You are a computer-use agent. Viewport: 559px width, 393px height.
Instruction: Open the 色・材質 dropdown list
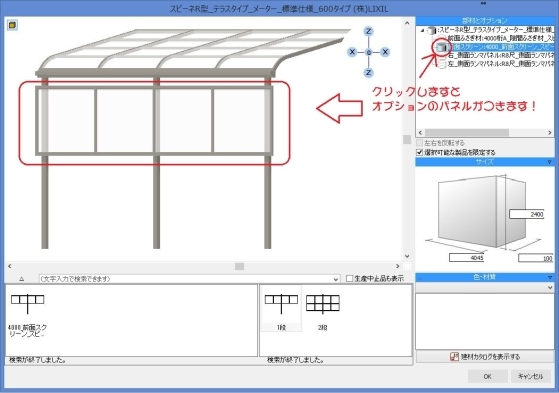click(x=549, y=287)
